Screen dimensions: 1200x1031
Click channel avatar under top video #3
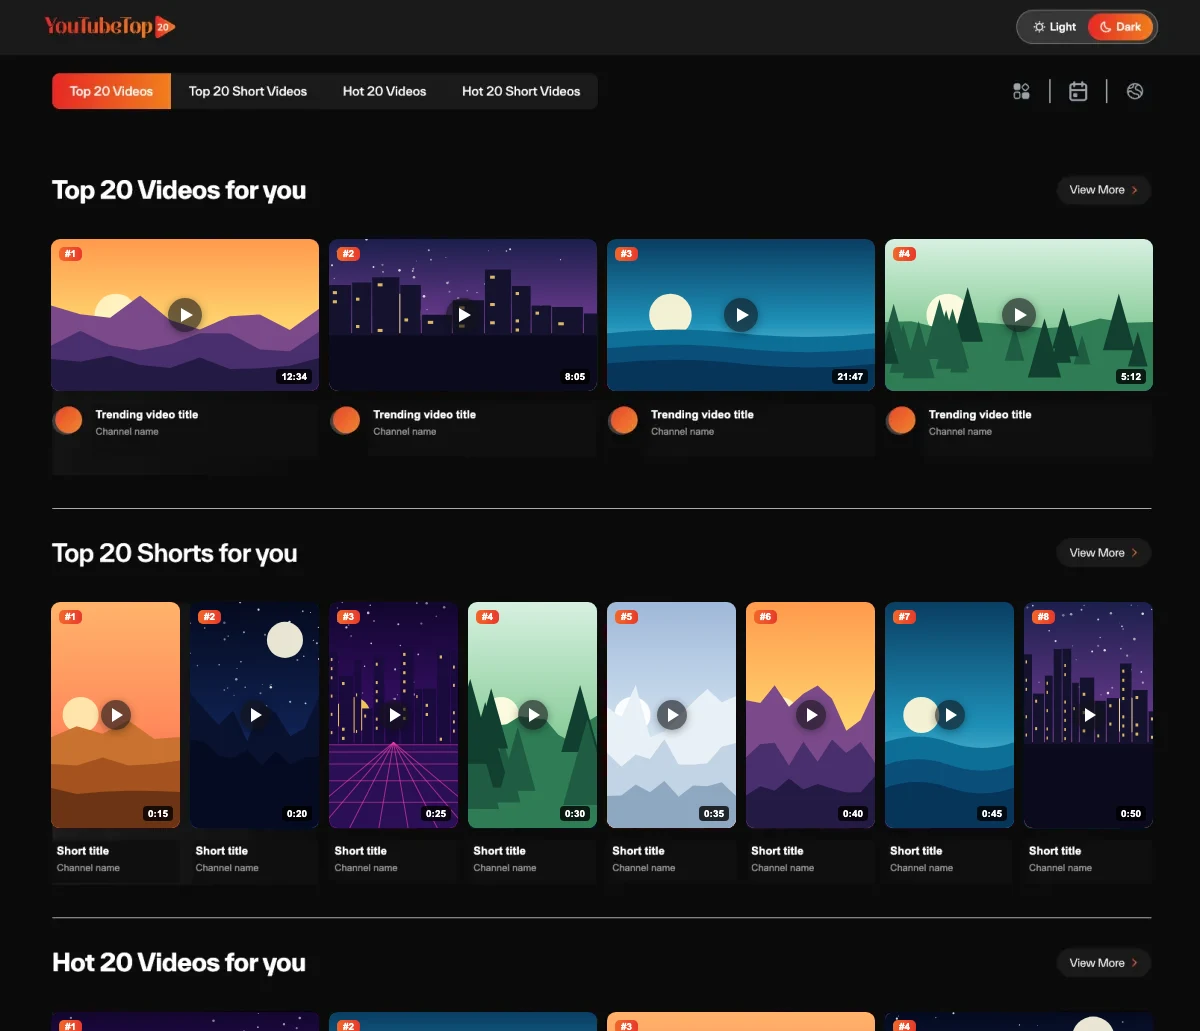coord(624,421)
